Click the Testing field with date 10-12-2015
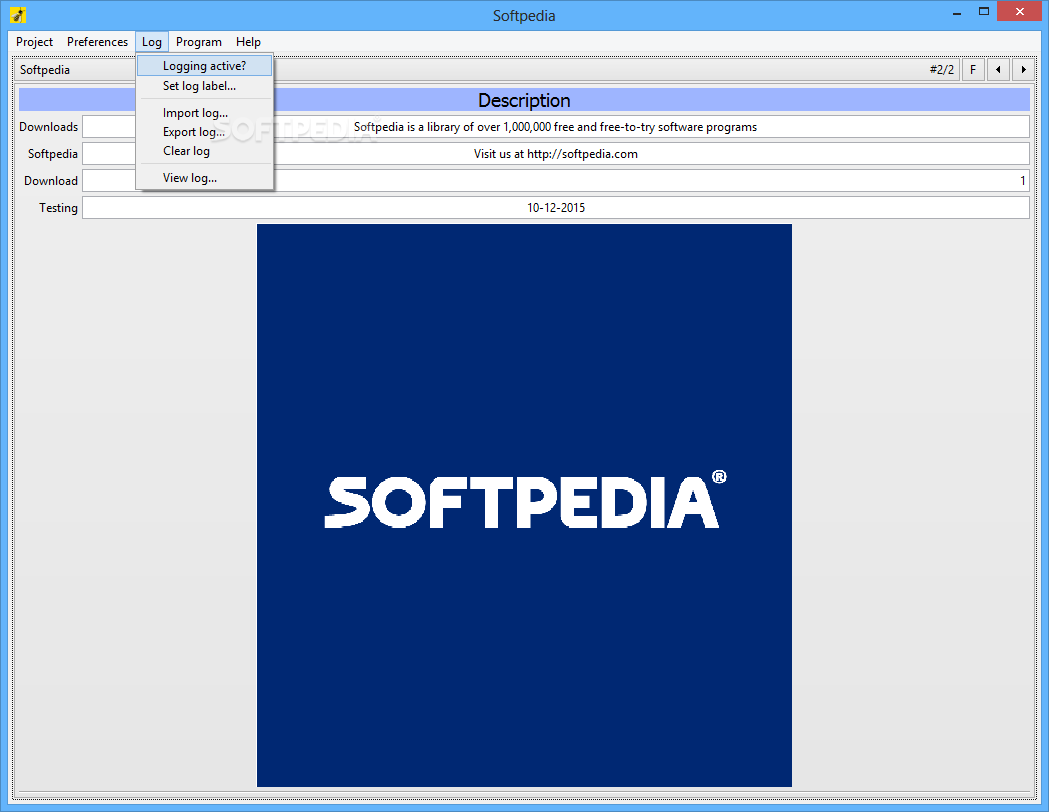 coord(555,207)
